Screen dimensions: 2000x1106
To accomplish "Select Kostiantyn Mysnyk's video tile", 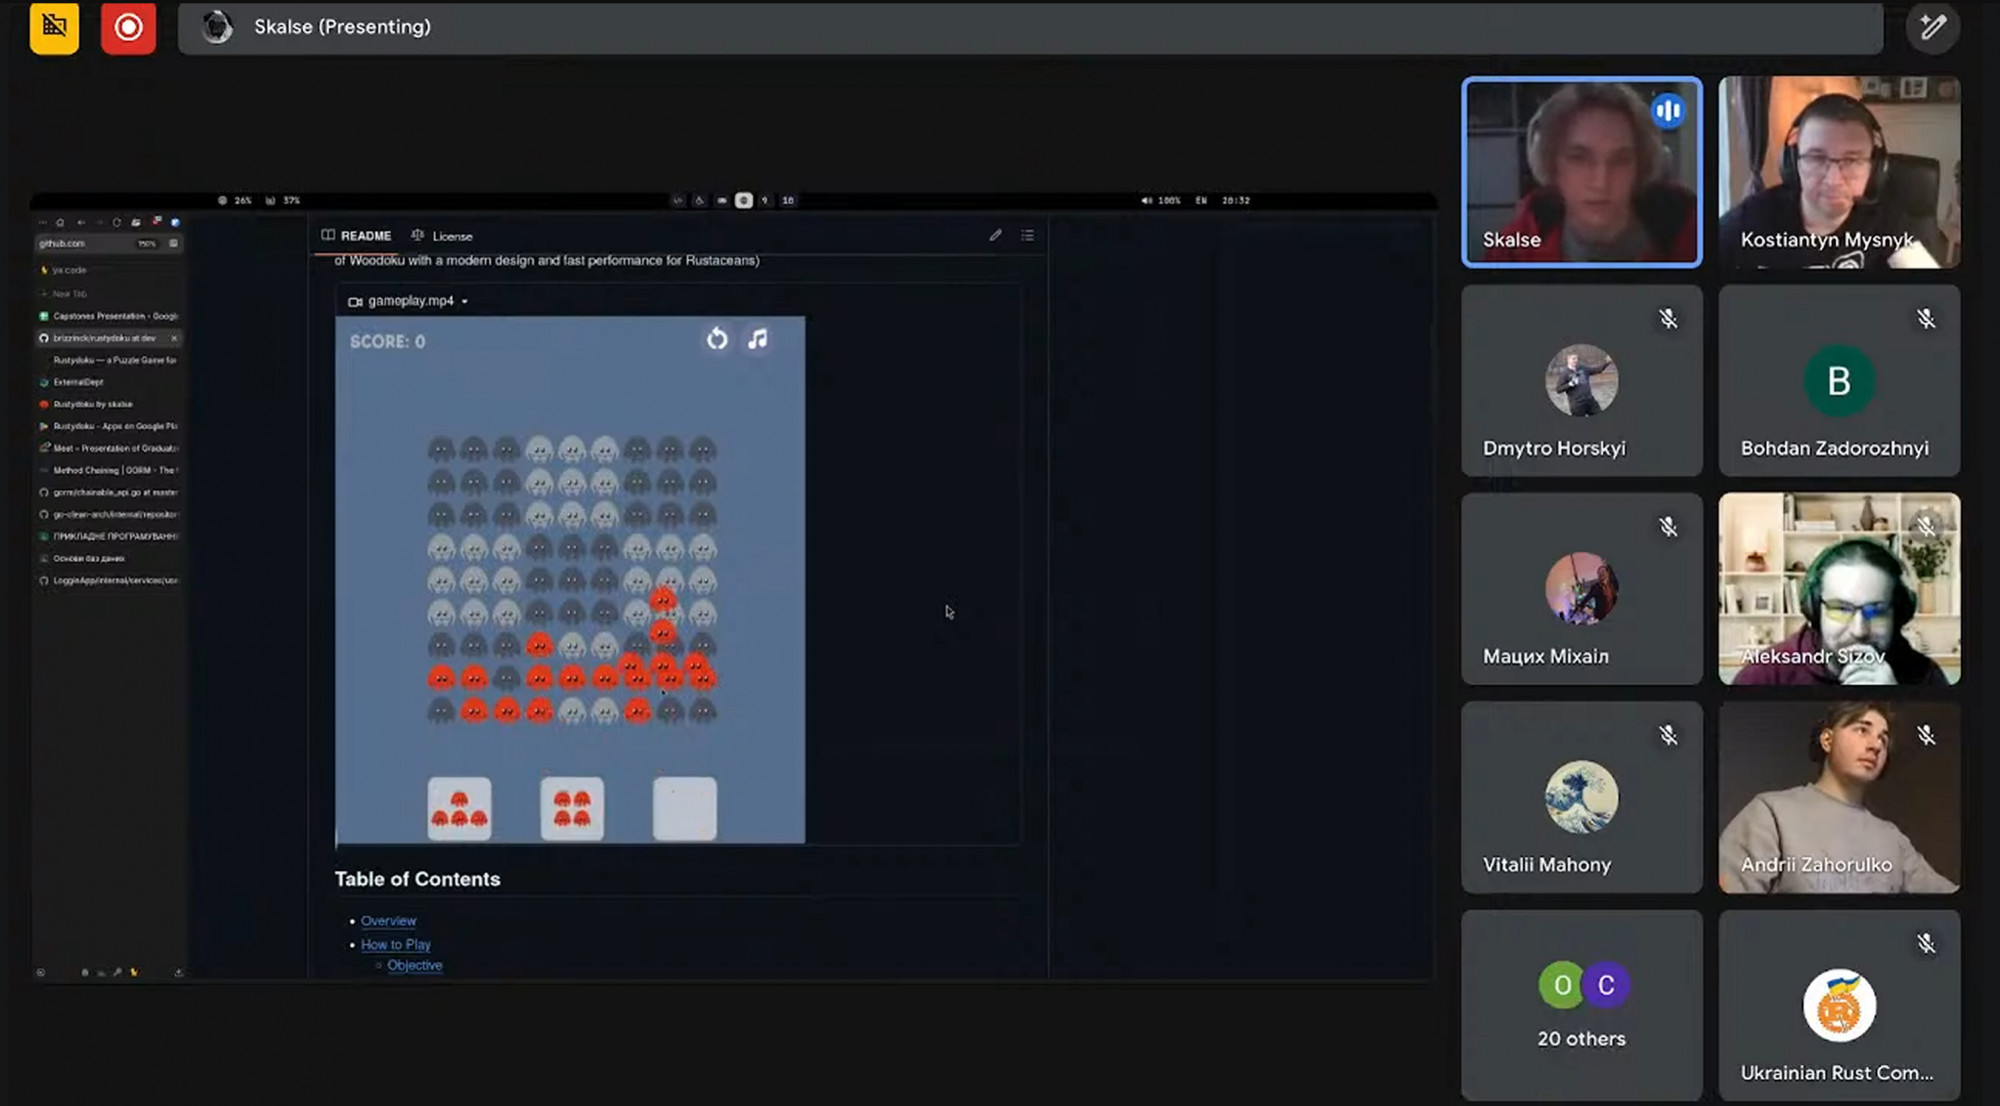I will [x=1838, y=172].
